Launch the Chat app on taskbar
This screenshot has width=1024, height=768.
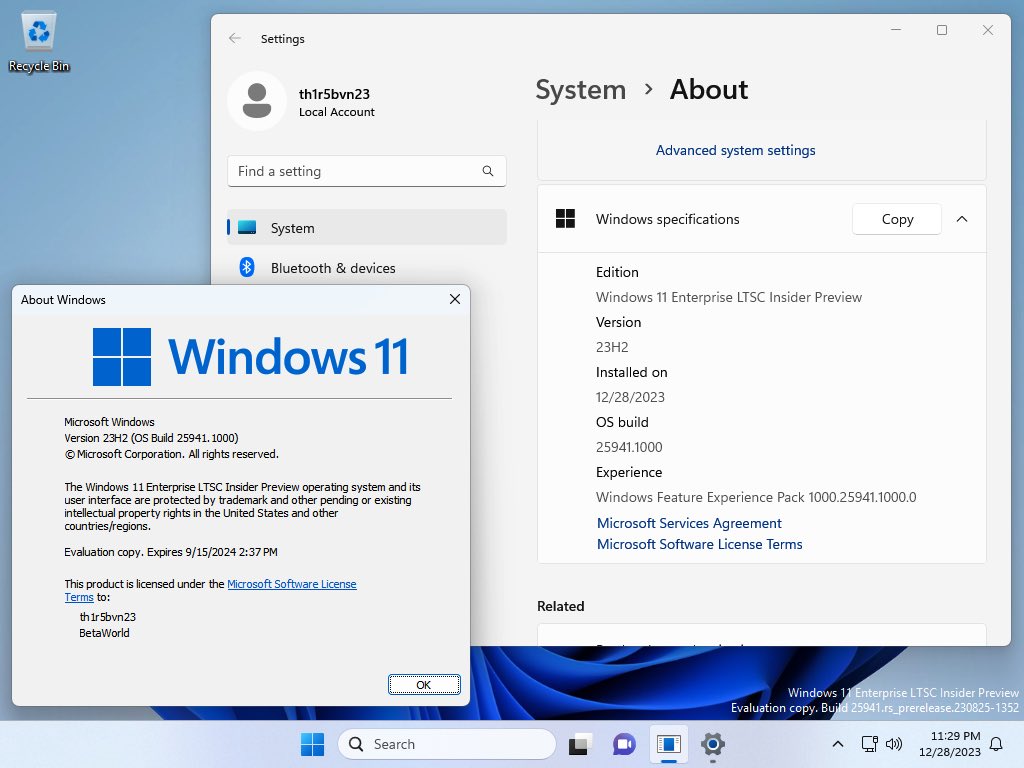[x=624, y=744]
